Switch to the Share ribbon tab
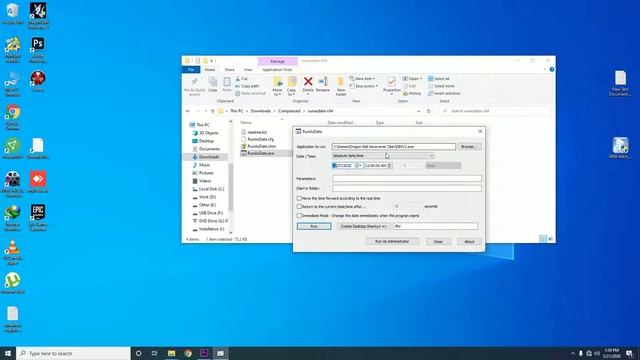Viewport: 640px width, 360px height. (x=229, y=70)
